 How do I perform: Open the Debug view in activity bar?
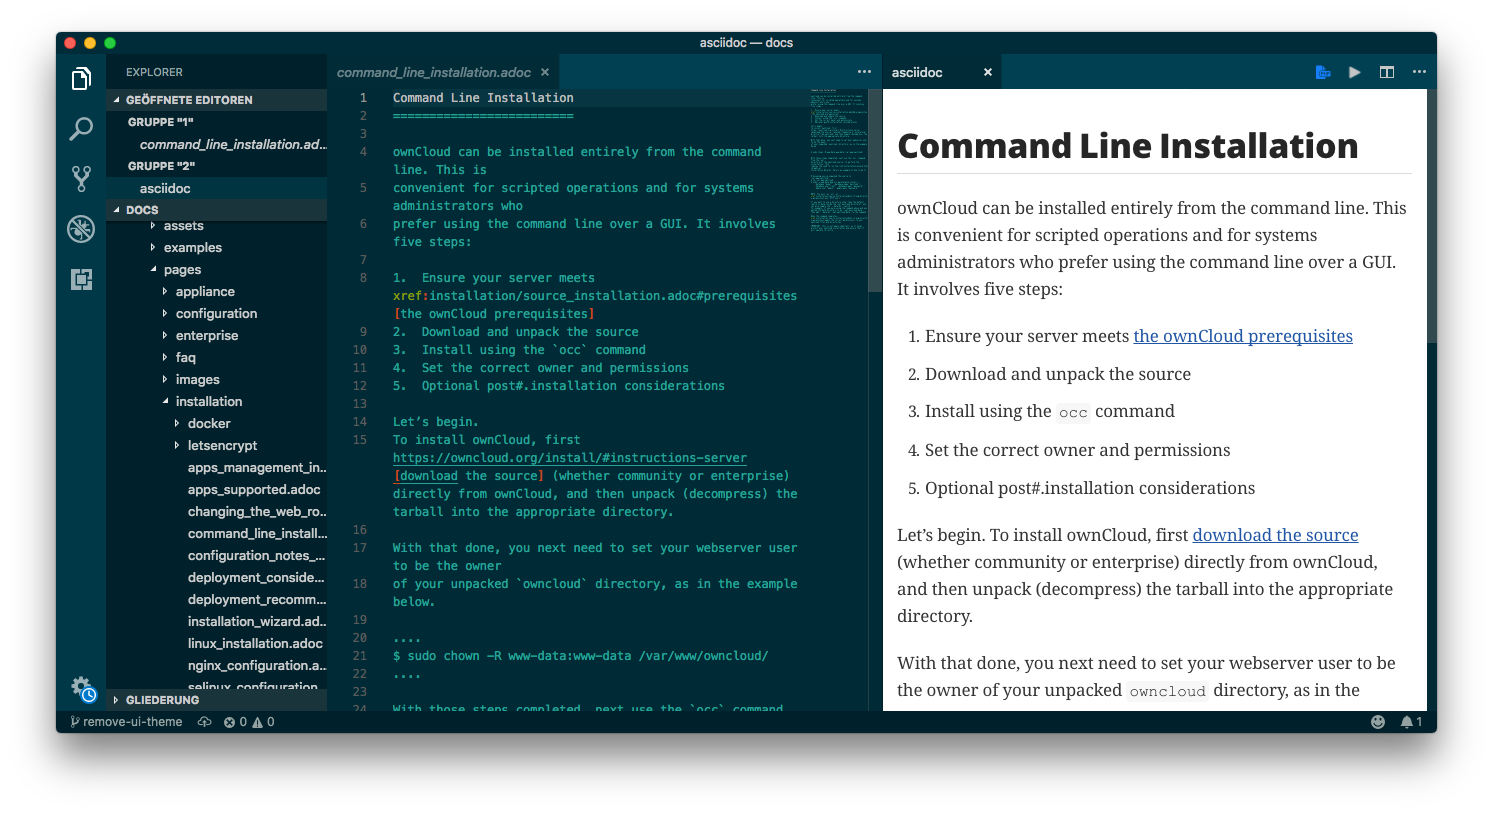[81, 229]
